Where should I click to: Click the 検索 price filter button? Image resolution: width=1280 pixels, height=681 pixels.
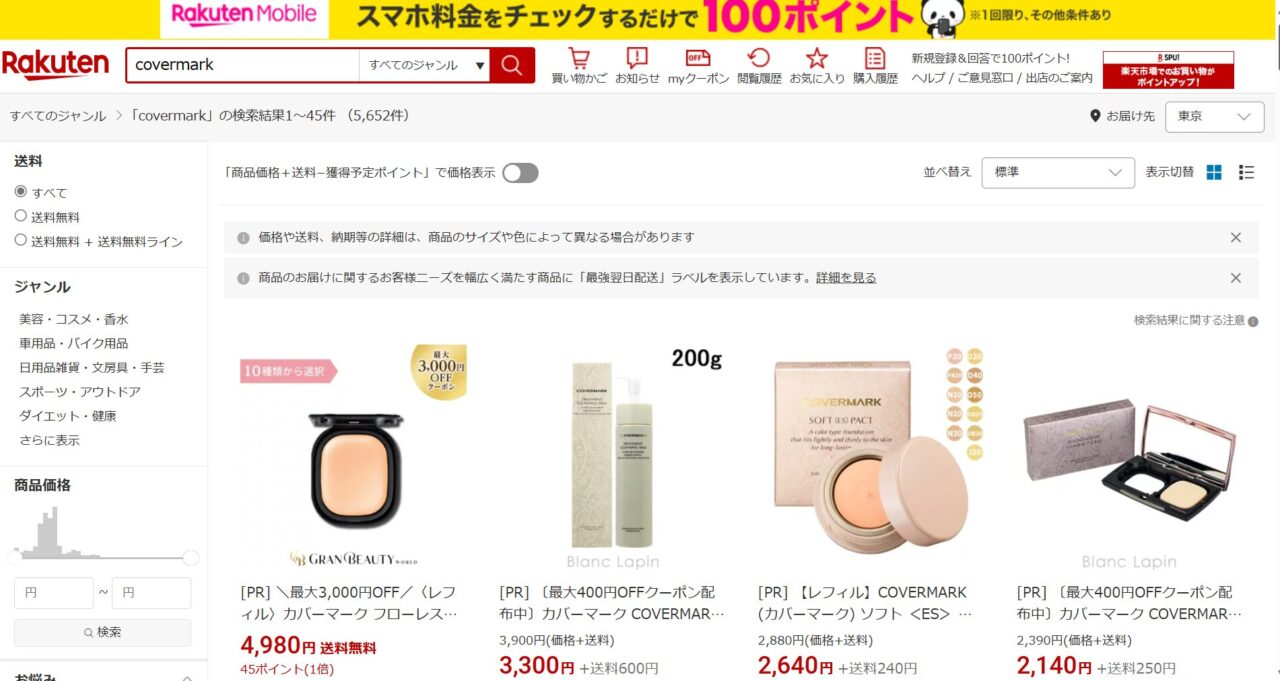tap(102, 632)
